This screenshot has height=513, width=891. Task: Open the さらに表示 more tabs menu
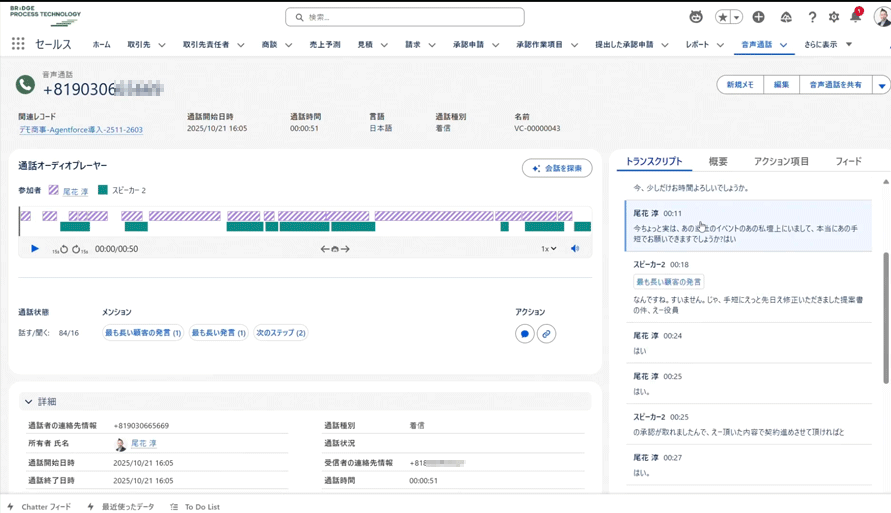(827, 44)
